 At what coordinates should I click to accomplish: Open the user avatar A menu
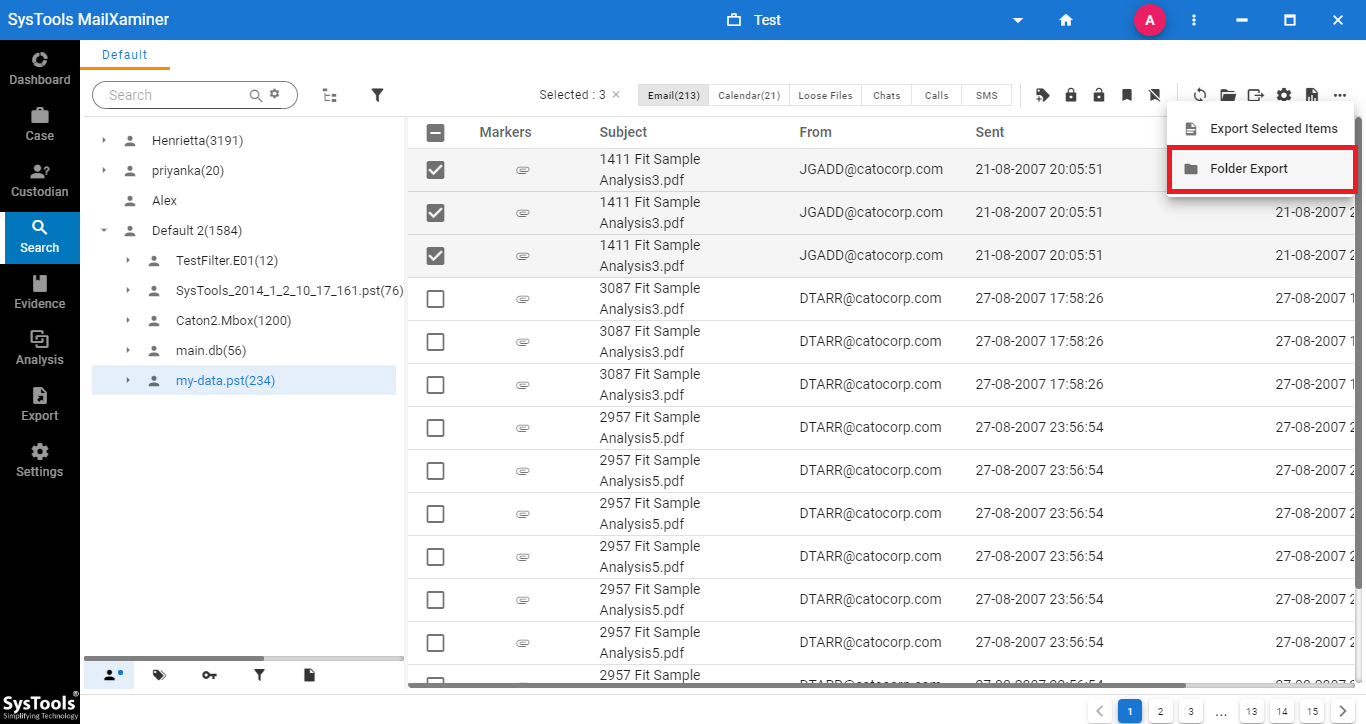coord(1150,20)
